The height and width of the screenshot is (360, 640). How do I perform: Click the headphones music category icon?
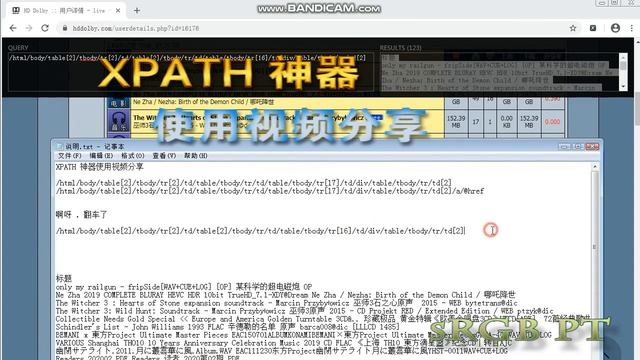[119, 122]
